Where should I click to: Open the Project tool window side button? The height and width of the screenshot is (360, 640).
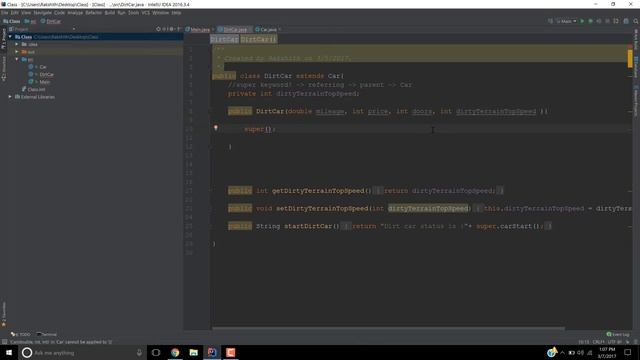(x=3, y=39)
